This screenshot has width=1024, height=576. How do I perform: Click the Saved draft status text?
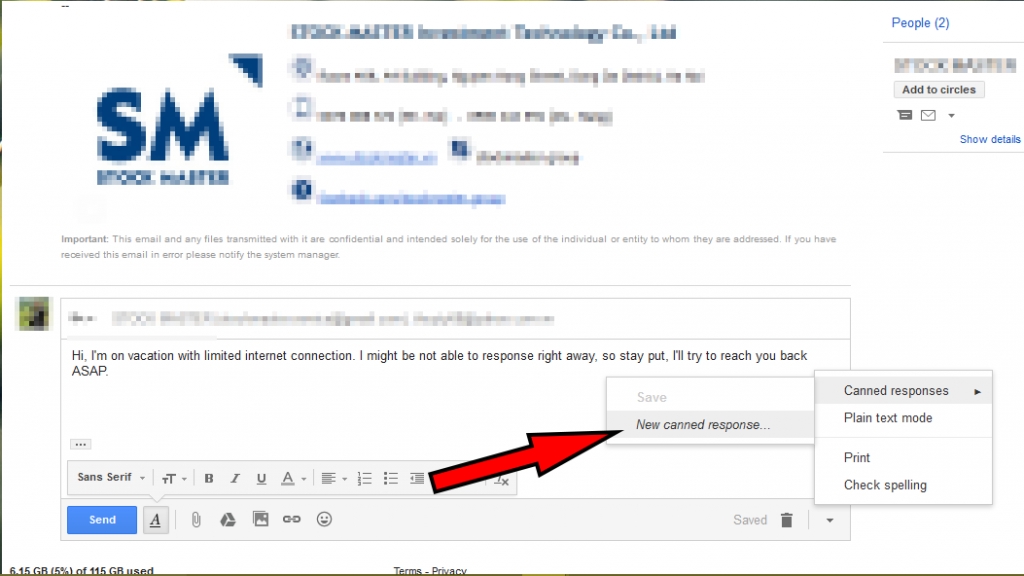point(750,520)
